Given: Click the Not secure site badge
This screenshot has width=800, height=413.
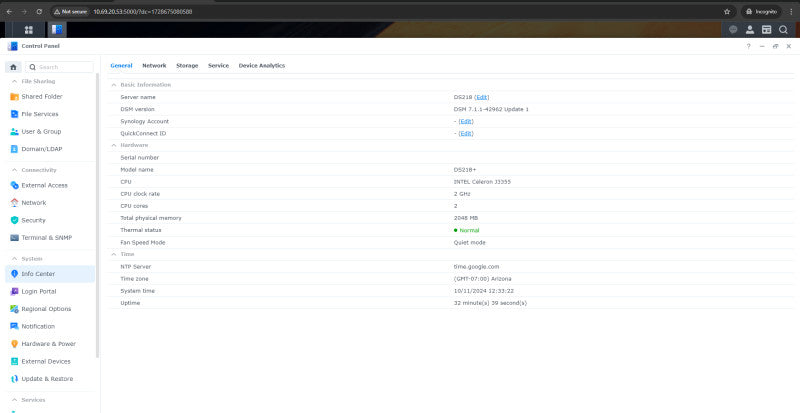Looking at the screenshot, I should [71, 11].
